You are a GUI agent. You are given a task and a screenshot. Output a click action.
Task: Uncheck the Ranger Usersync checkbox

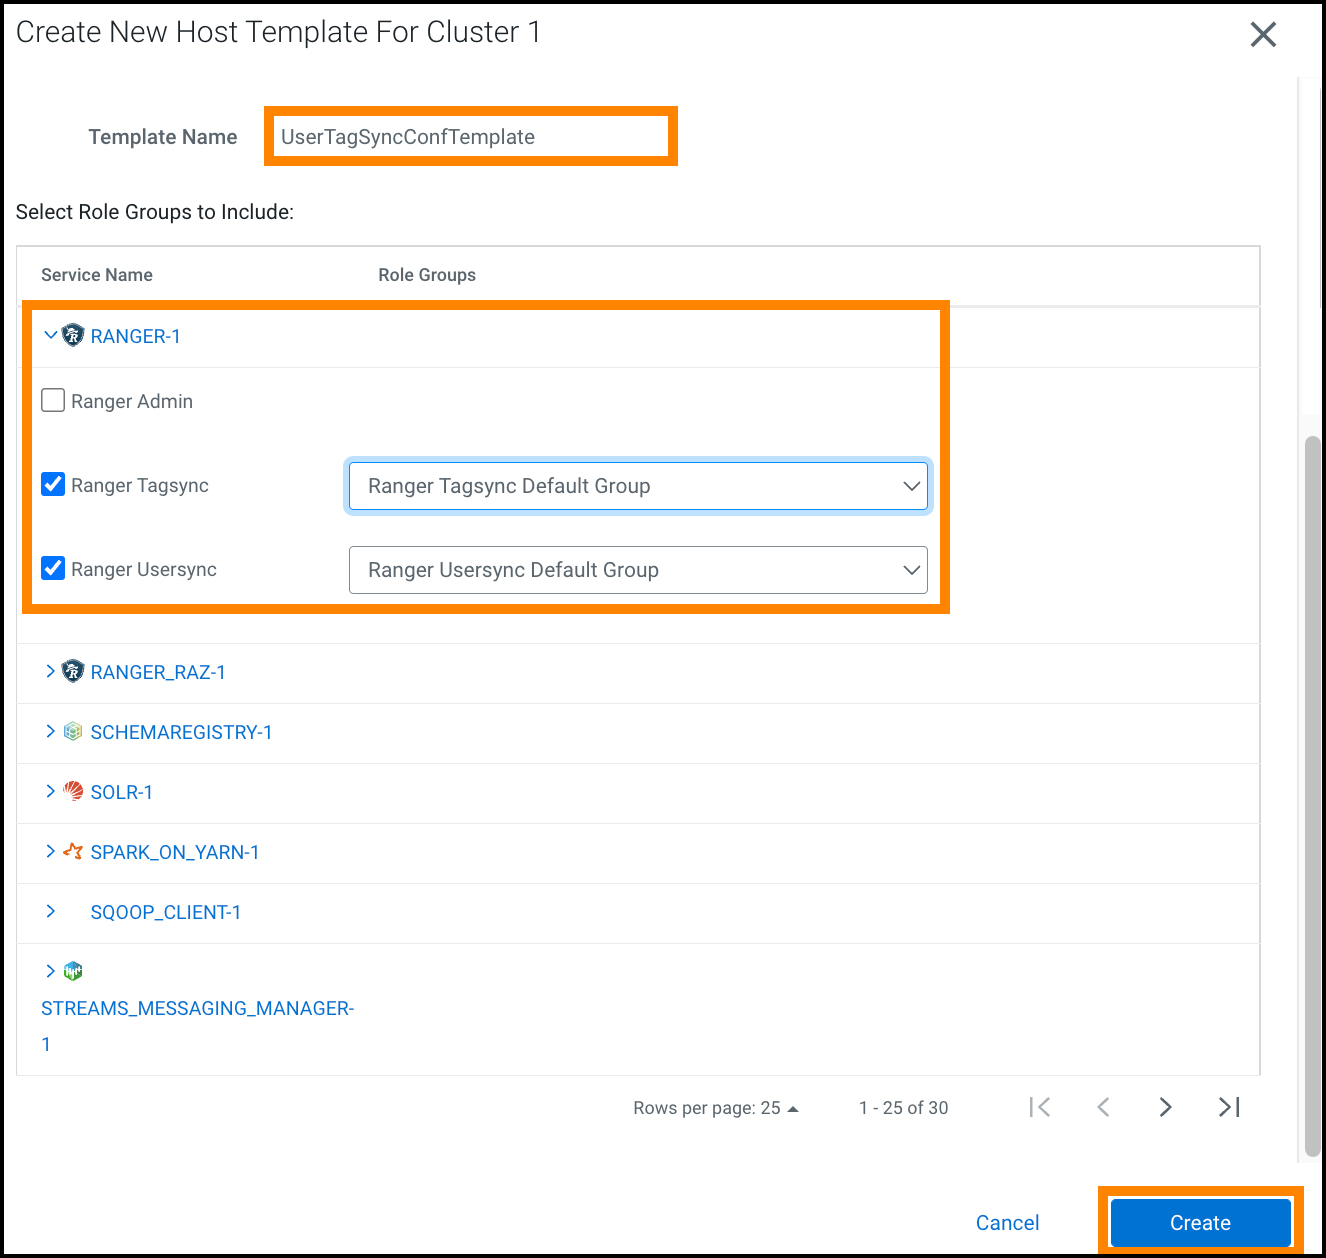click(53, 569)
